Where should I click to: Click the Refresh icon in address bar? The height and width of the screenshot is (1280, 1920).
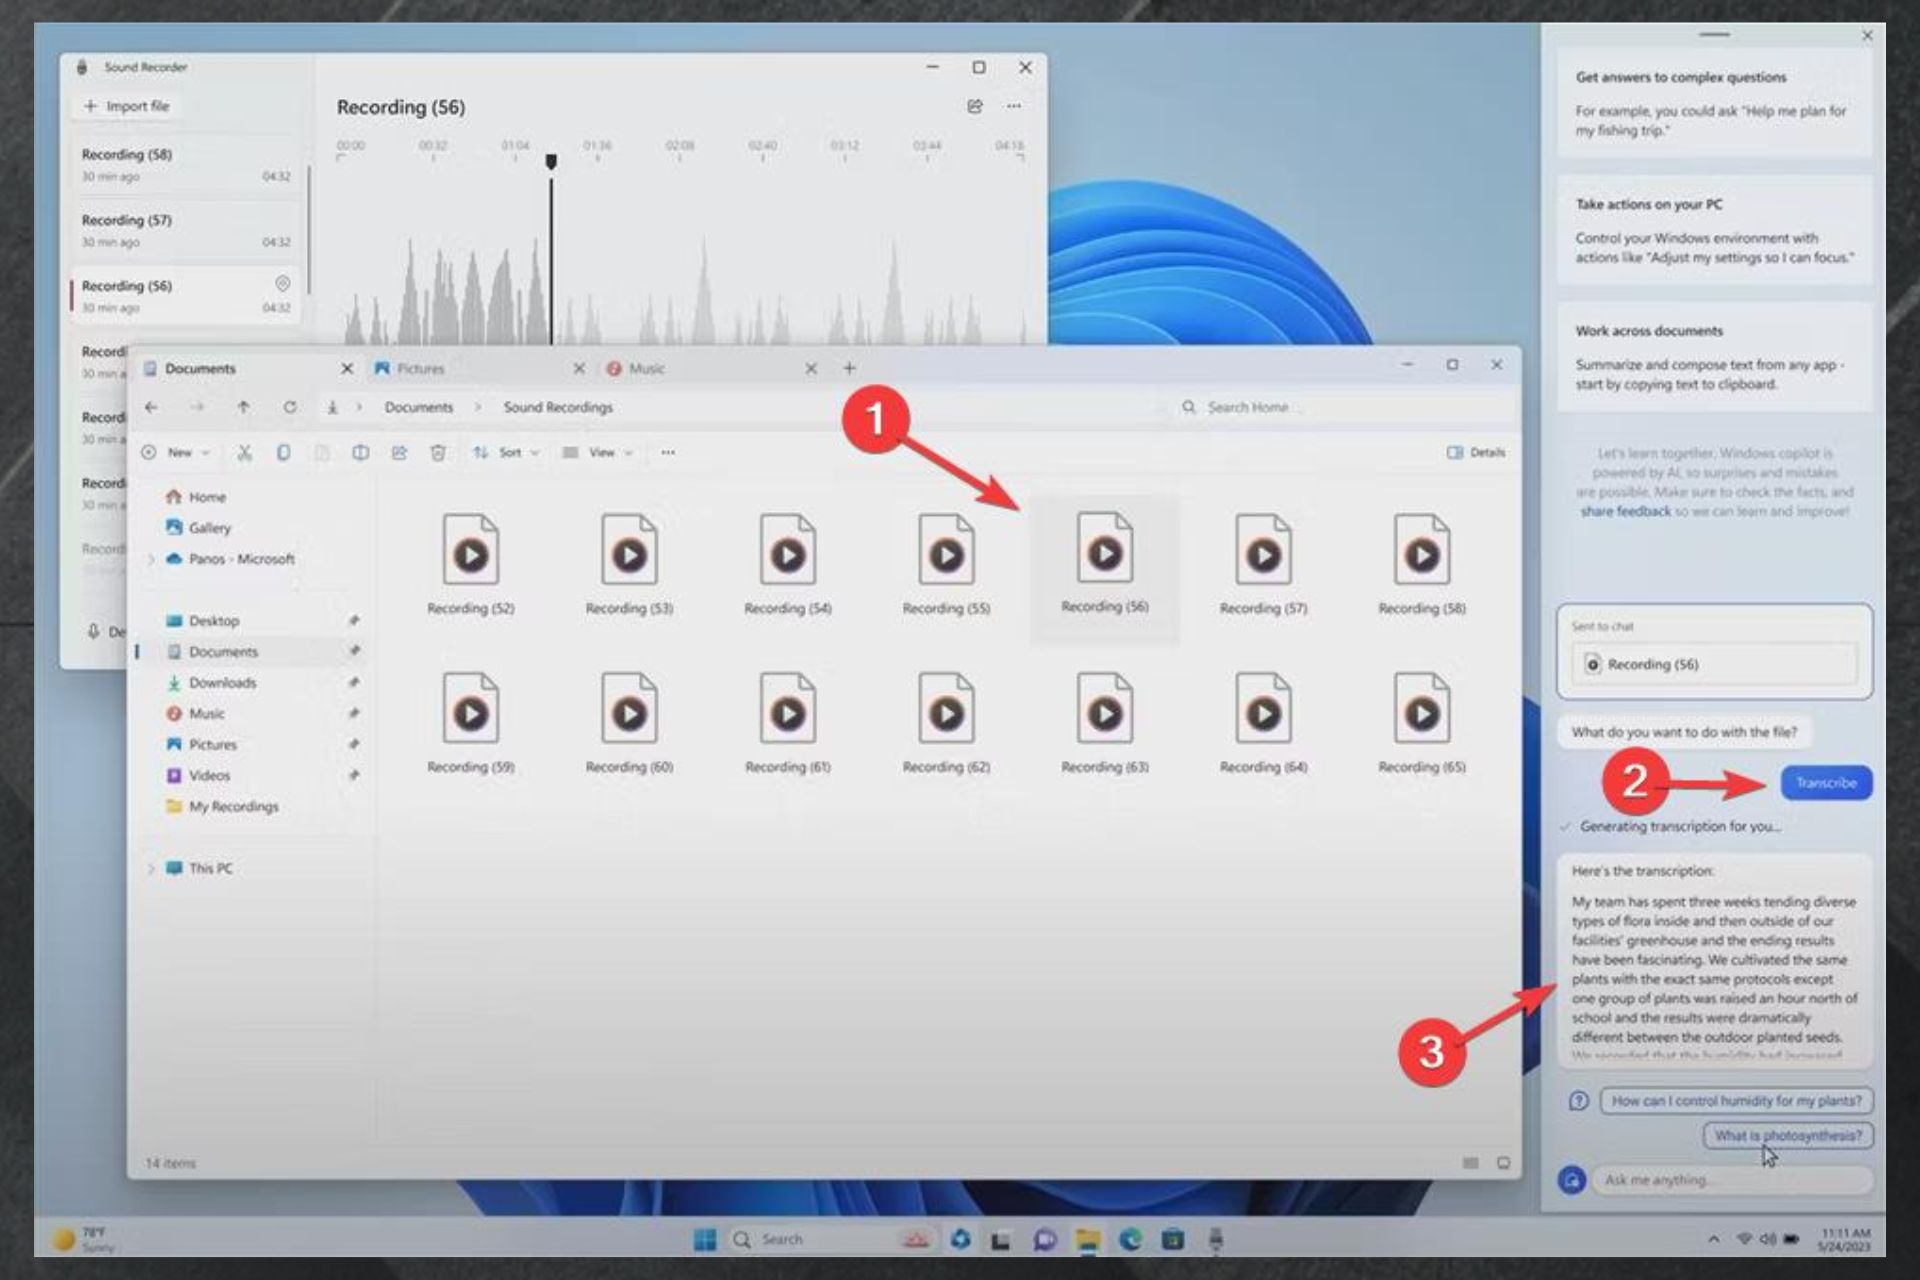point(290,407)
